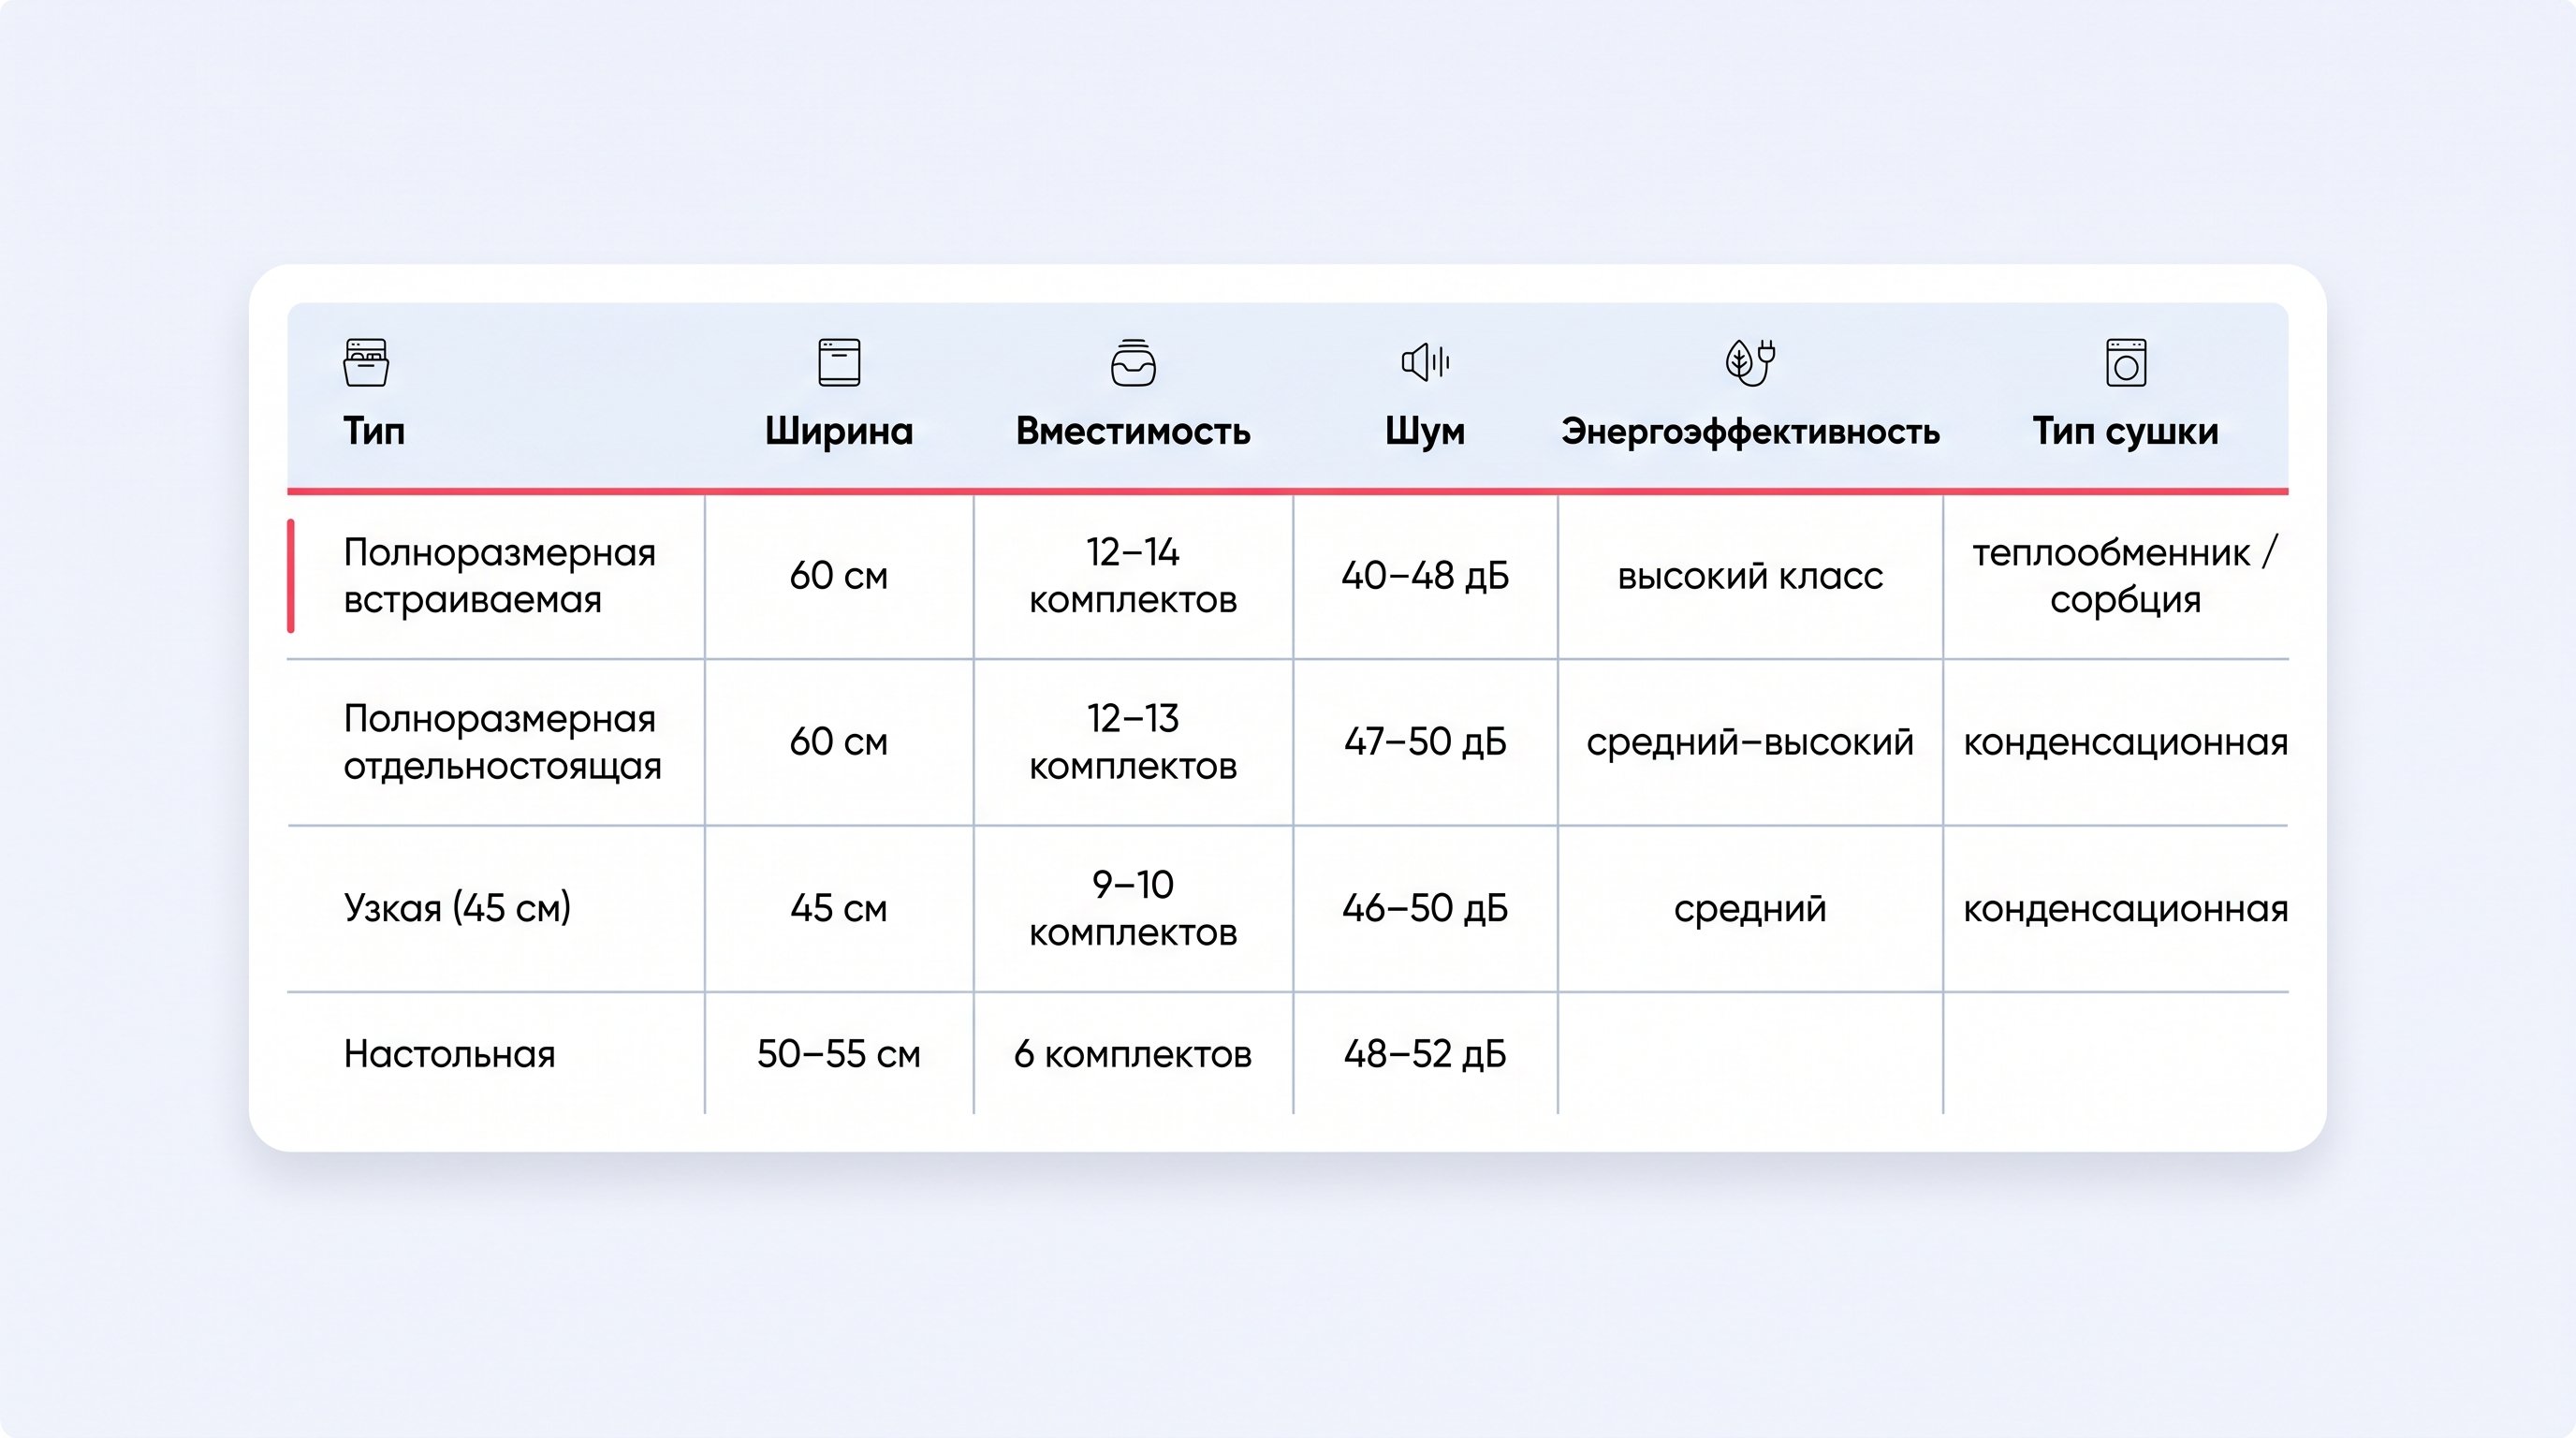Click the capacity bowl icon above Вместимость
2576x1438 pixels.
click(x=1133, y=362)
